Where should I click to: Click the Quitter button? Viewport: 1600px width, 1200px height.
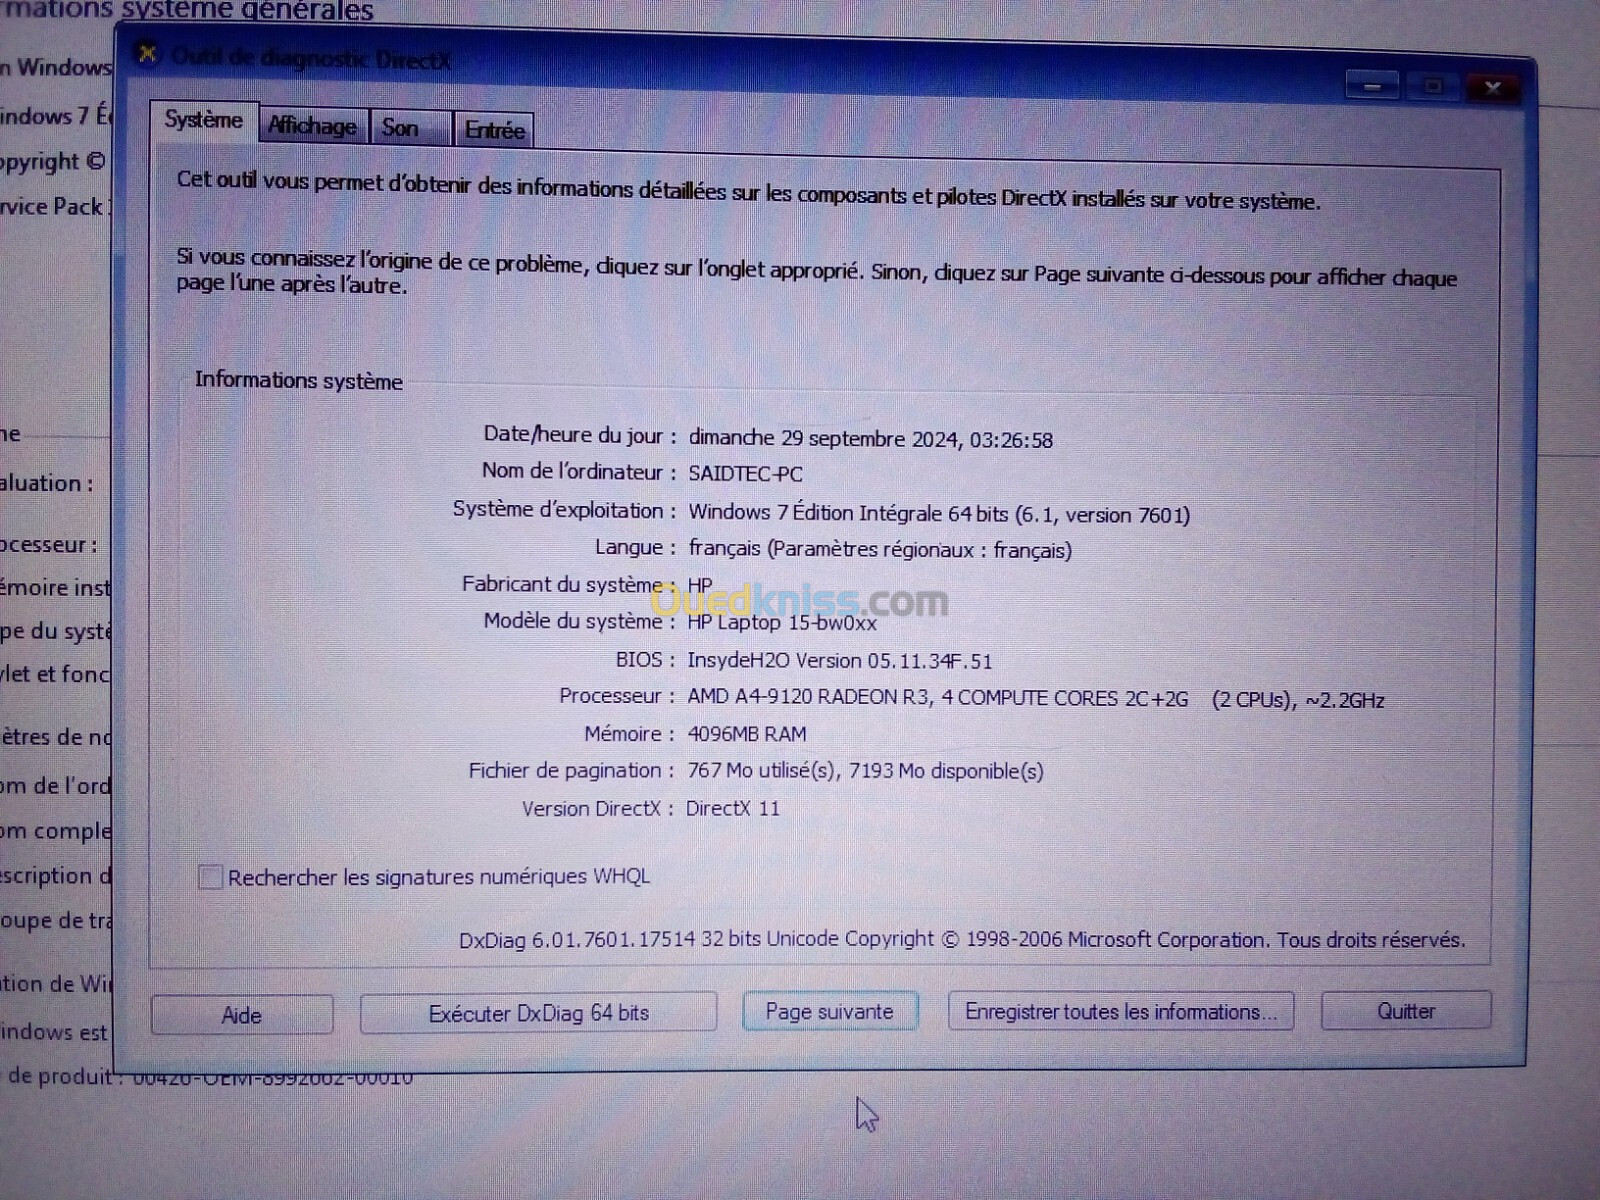(1406, 1011)
